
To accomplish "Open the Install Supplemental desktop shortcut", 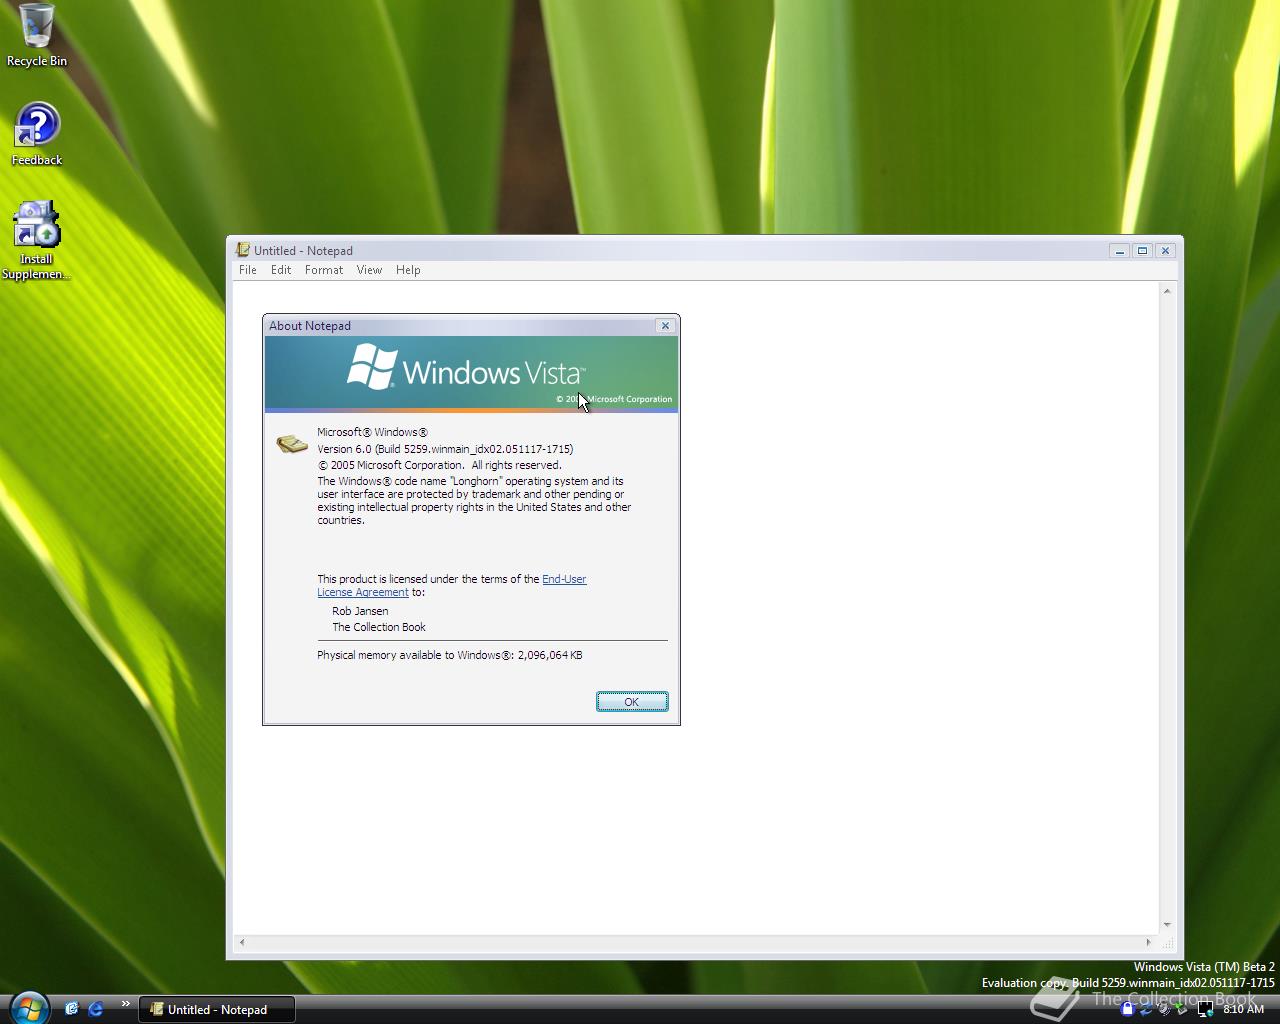I will tap(37, 241).
